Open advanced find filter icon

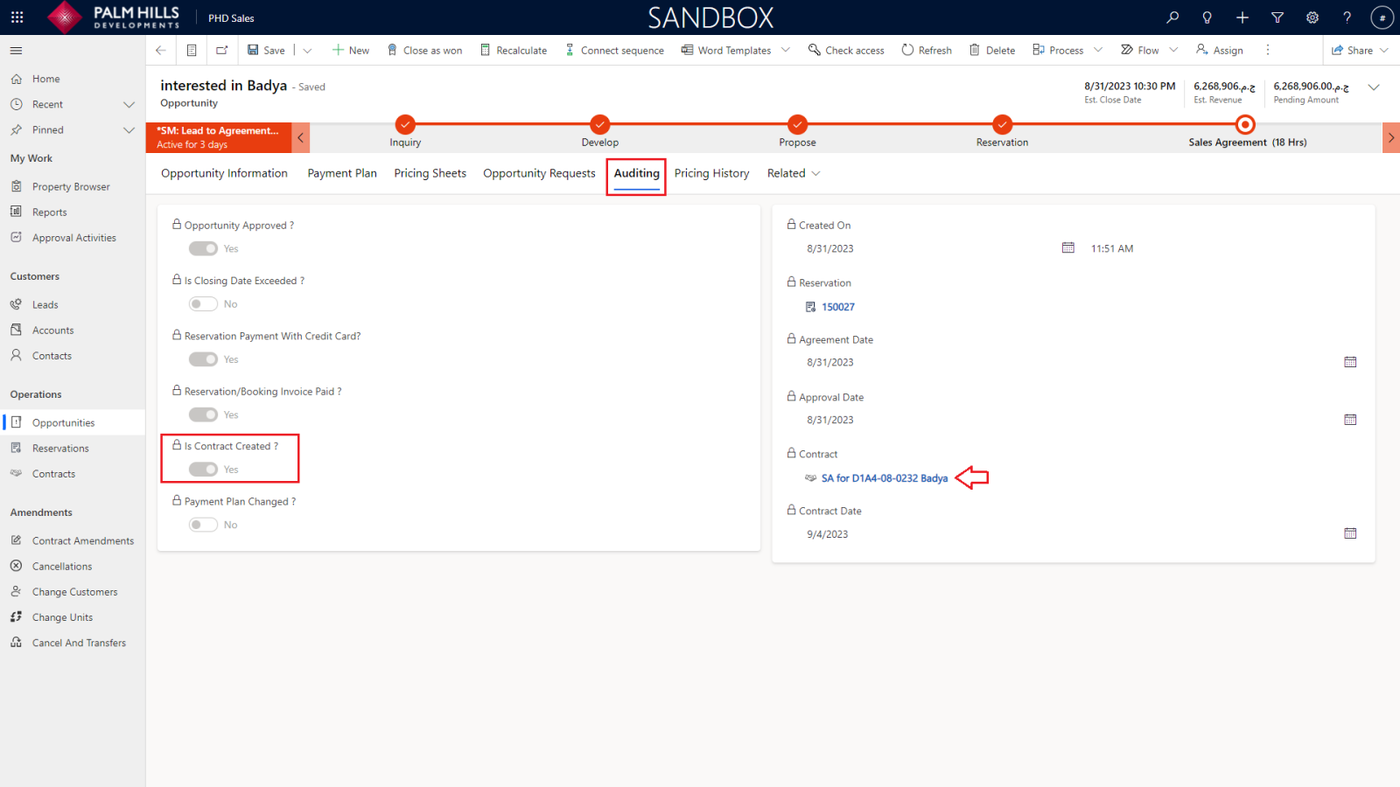[1277, 18]
